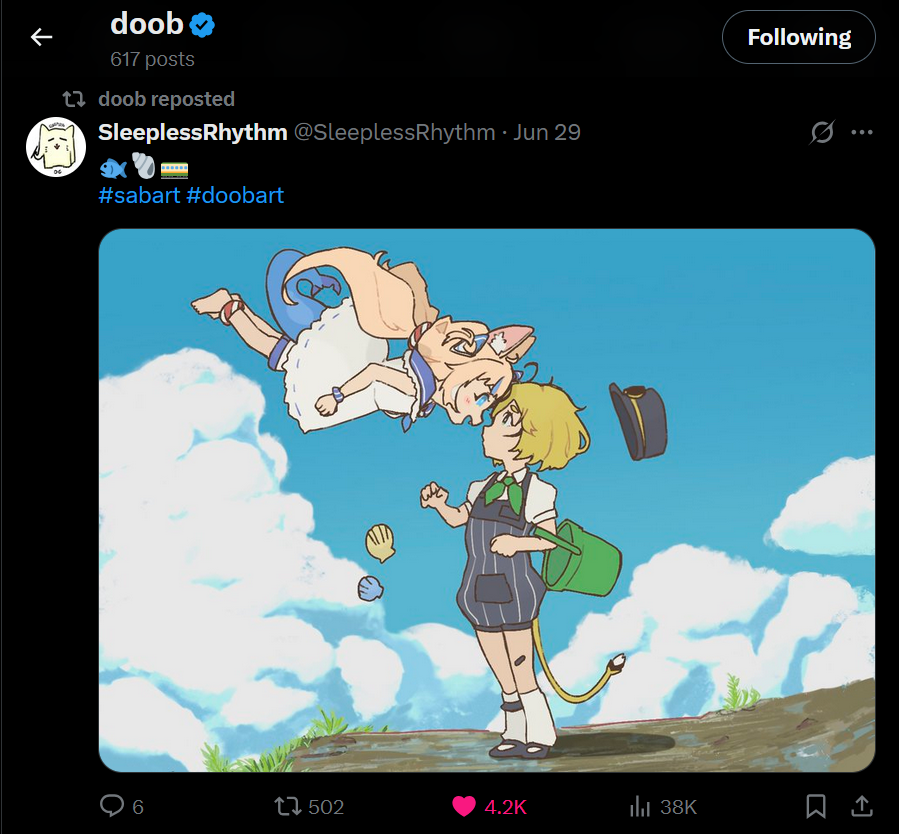Open the share upload icon
899x834 pixels.
(861, 806)
